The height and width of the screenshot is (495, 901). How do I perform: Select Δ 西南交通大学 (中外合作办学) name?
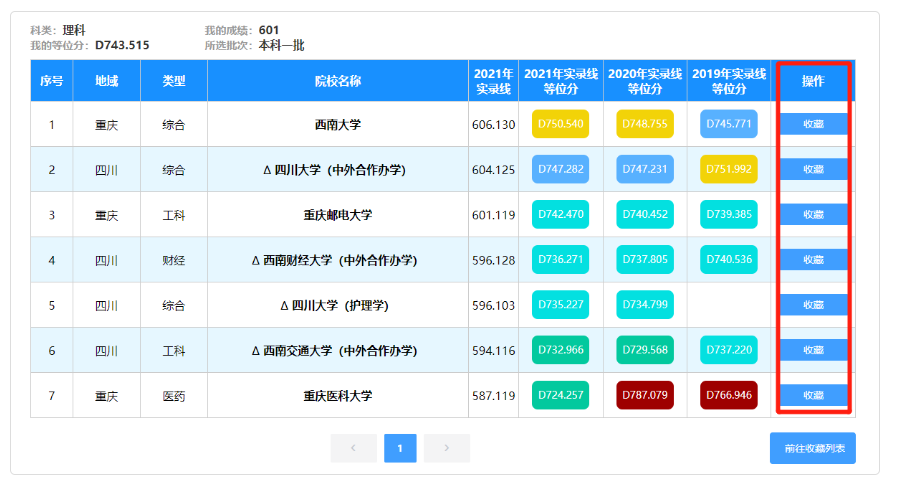[334, 351]
